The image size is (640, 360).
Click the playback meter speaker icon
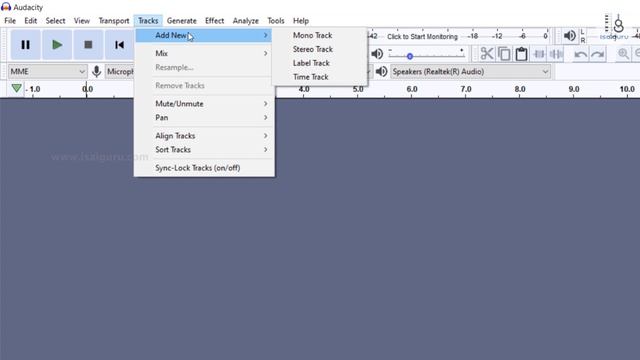point(569,36)
